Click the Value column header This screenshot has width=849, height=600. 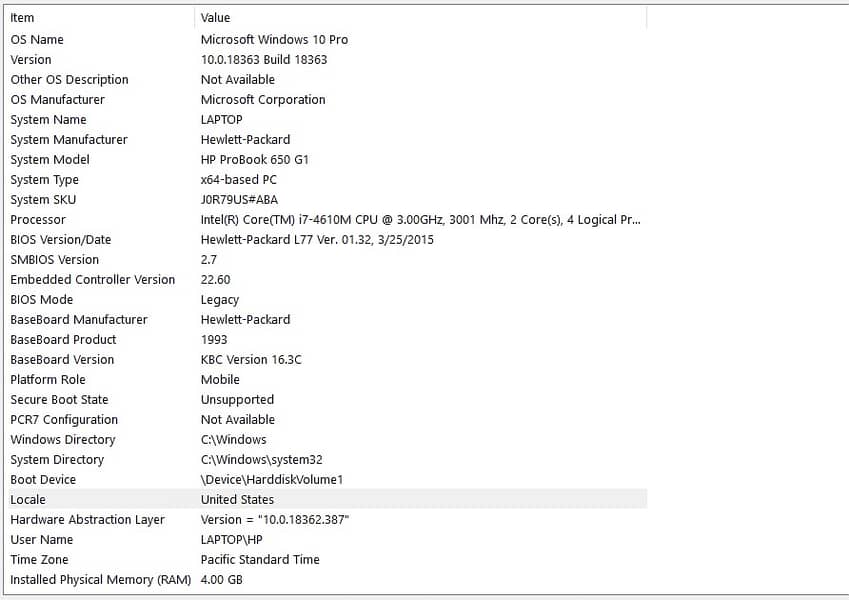click(x=215, y=17)
